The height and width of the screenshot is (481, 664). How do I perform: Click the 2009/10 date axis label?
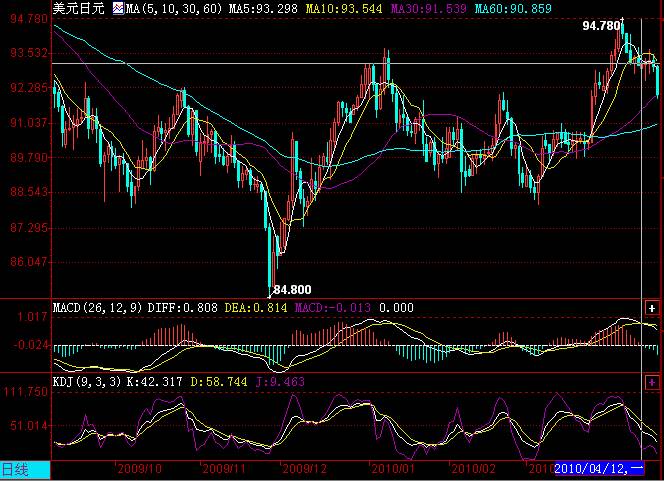coord(139,469)
